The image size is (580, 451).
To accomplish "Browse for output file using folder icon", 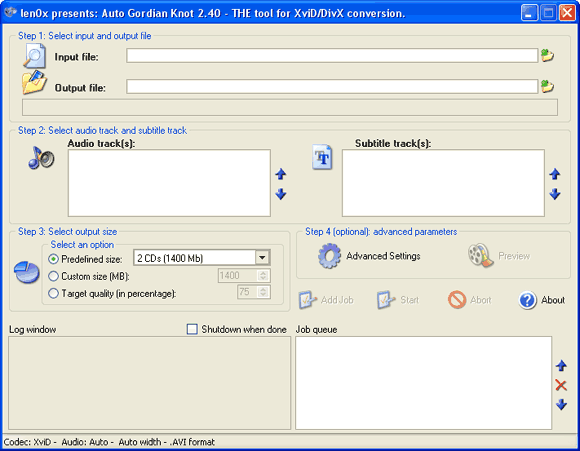I will click(x=547, y=87).
